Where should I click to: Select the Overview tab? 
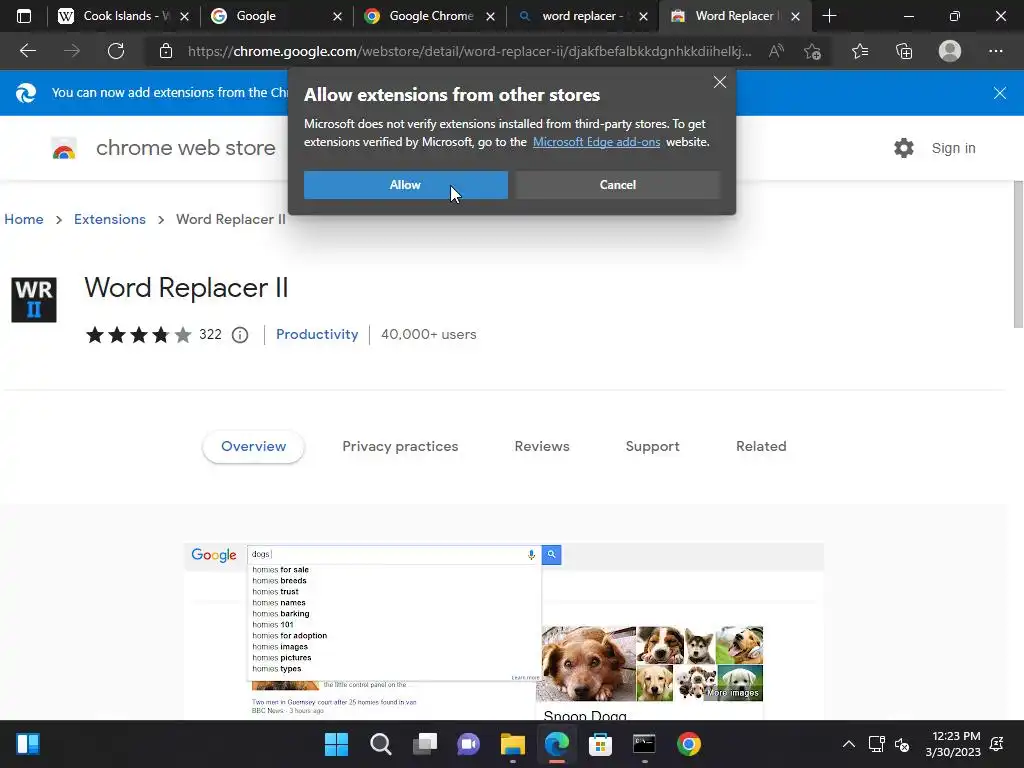point(253,447)
